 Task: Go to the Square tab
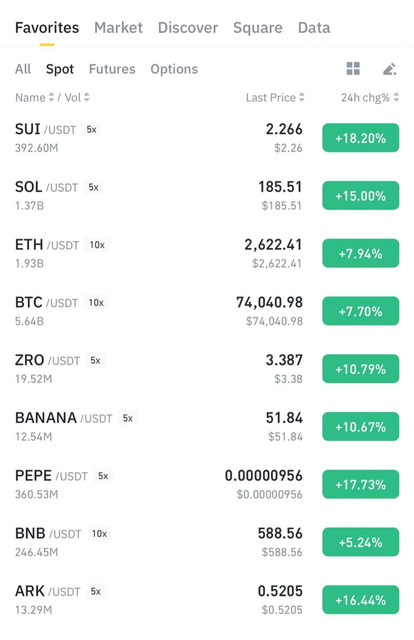(258, 28)
